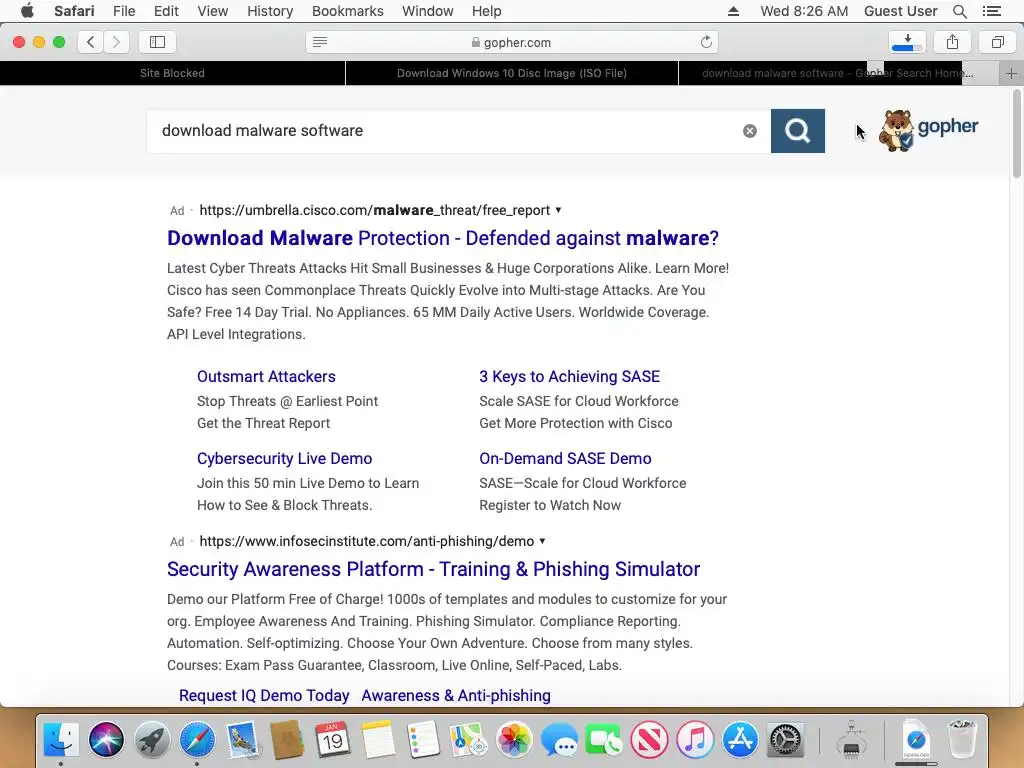Open the Apple menu
Screen dimensions: 1024x768
point(27,11)
